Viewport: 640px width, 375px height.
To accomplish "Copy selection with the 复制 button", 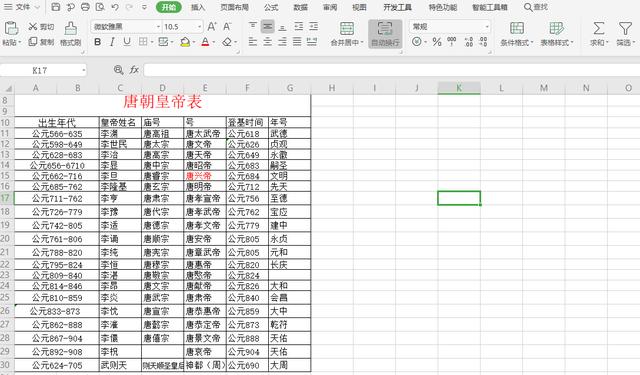I will click(x=41, y=42).
